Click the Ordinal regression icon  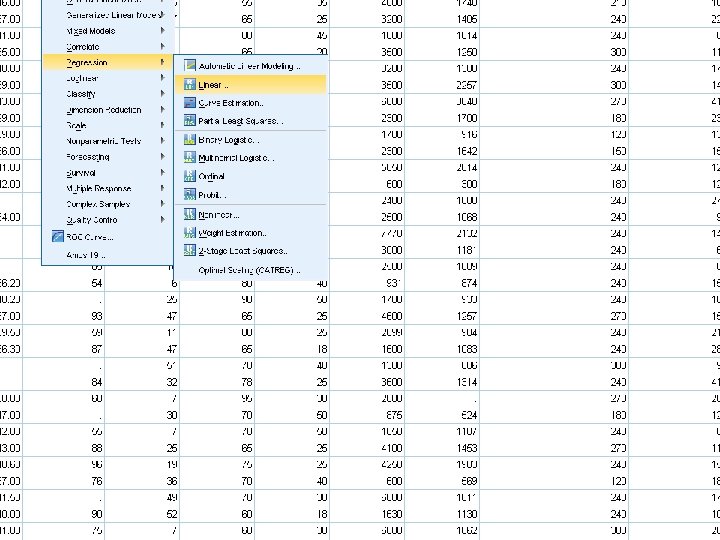(x=190, y=176)
